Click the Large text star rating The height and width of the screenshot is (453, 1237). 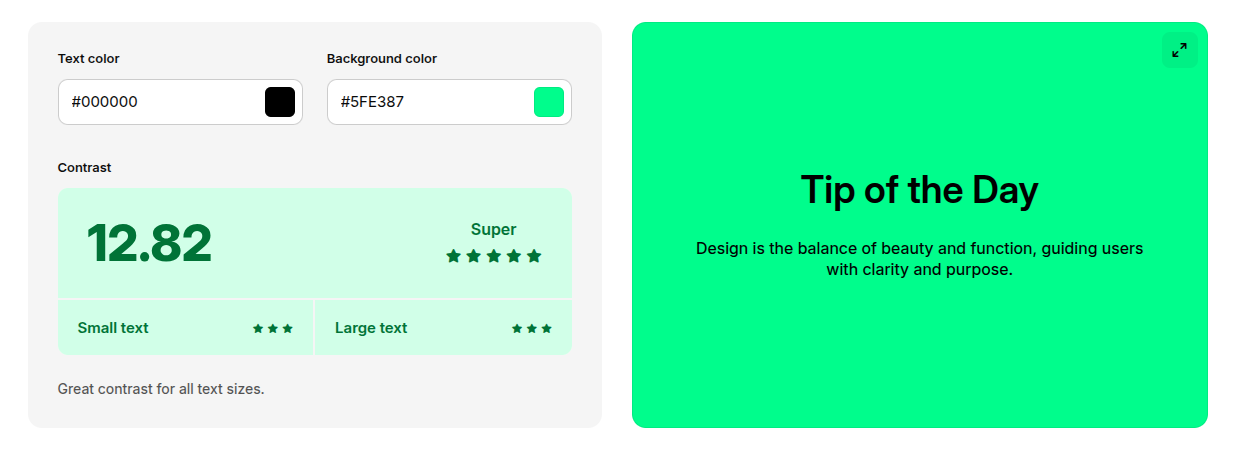pos(532,328)
